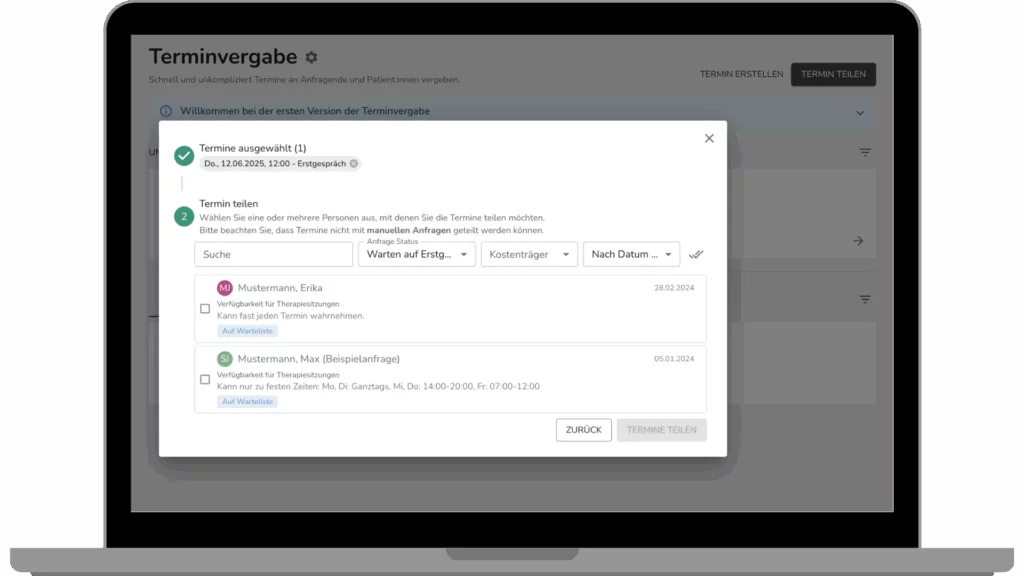Click the info icon in the welcome banner
The image size is (1024, 576).
(x=166, y=111)
